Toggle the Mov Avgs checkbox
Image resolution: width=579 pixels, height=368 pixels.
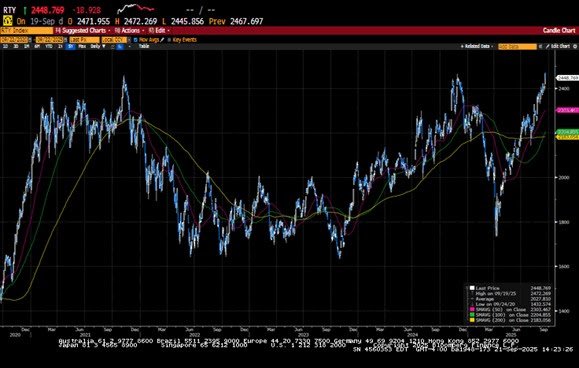136,39
